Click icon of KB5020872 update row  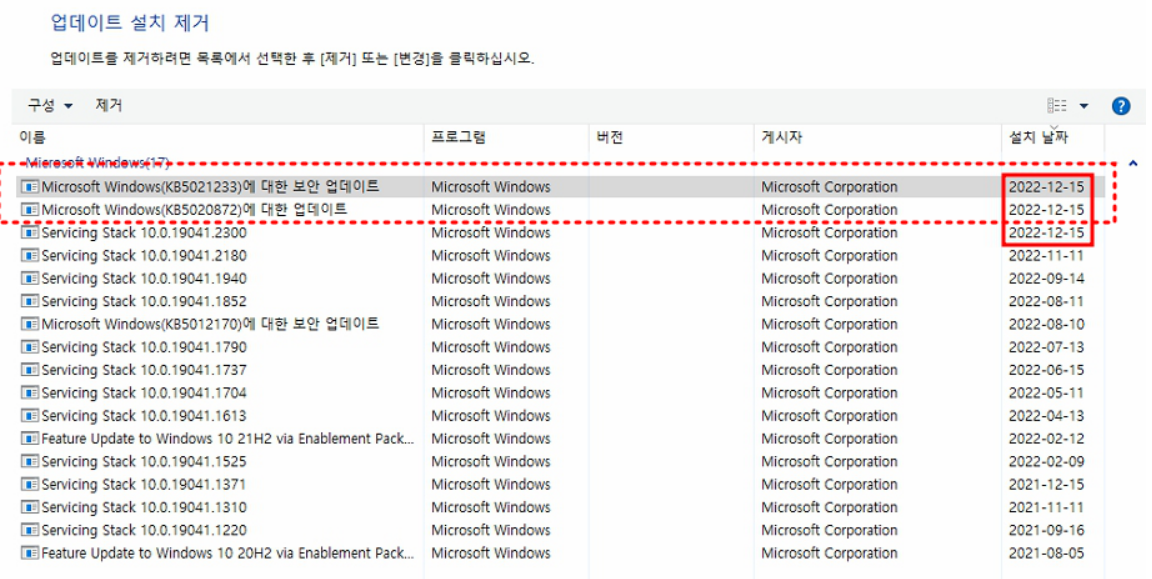tap(30, 209)
